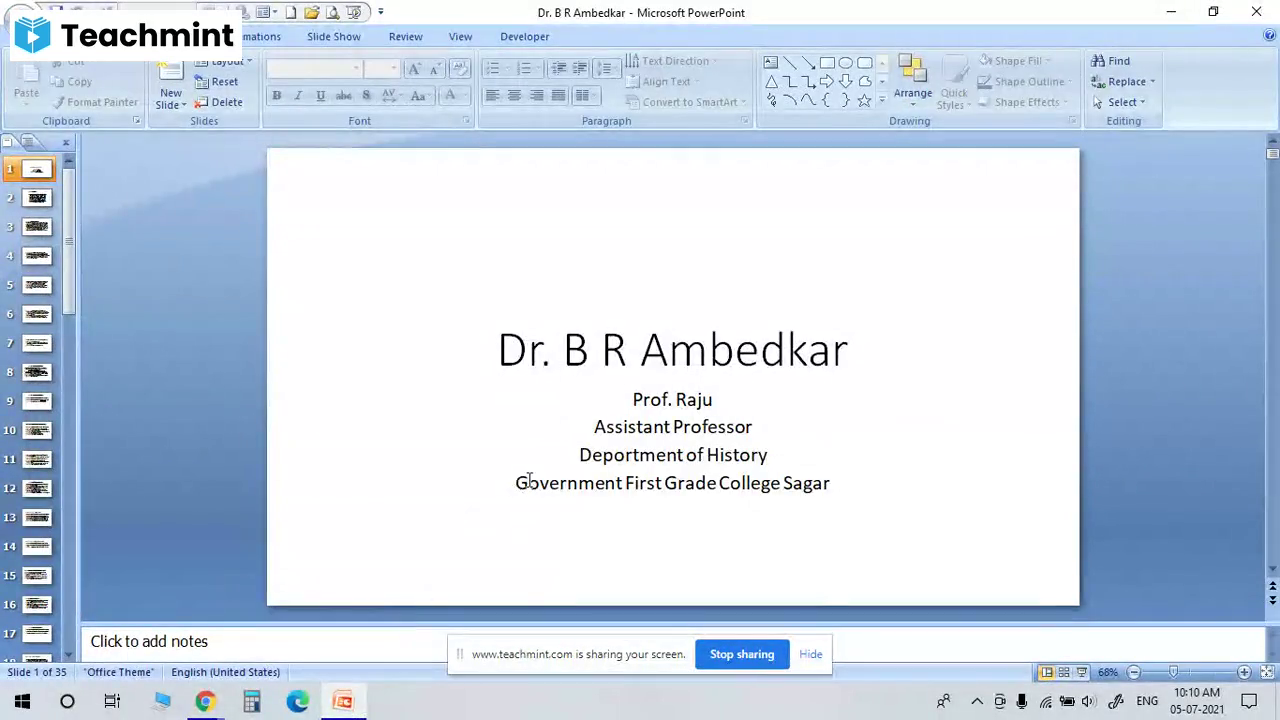Toggle Align Text Left
This screenshot has width=1280, height=720.
[492, 96]
